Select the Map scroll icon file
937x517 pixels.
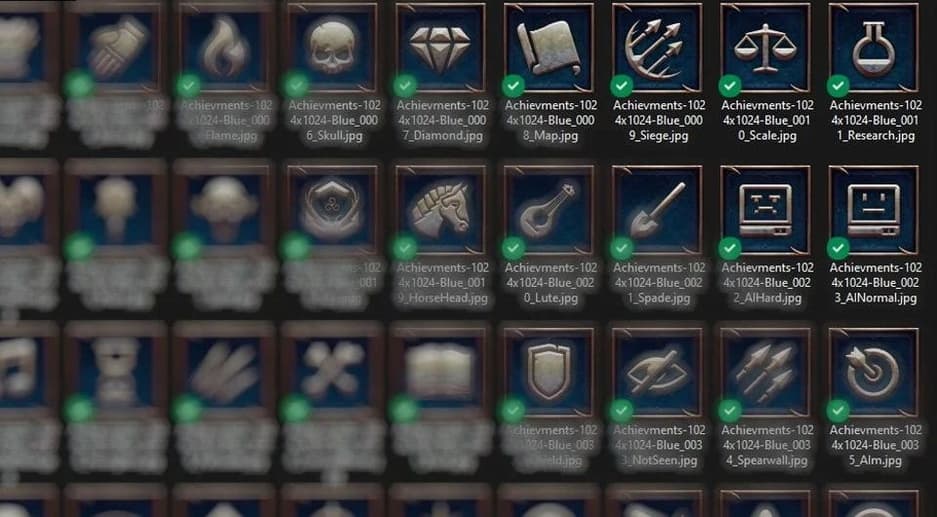tap(549, 48)
